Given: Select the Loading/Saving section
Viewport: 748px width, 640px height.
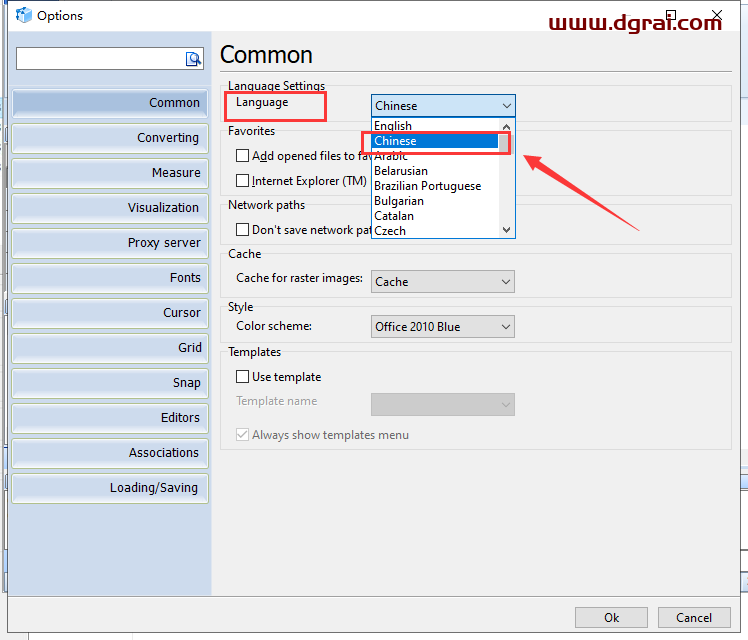Looking at the screenshot, I should click(x=110, y=488).
